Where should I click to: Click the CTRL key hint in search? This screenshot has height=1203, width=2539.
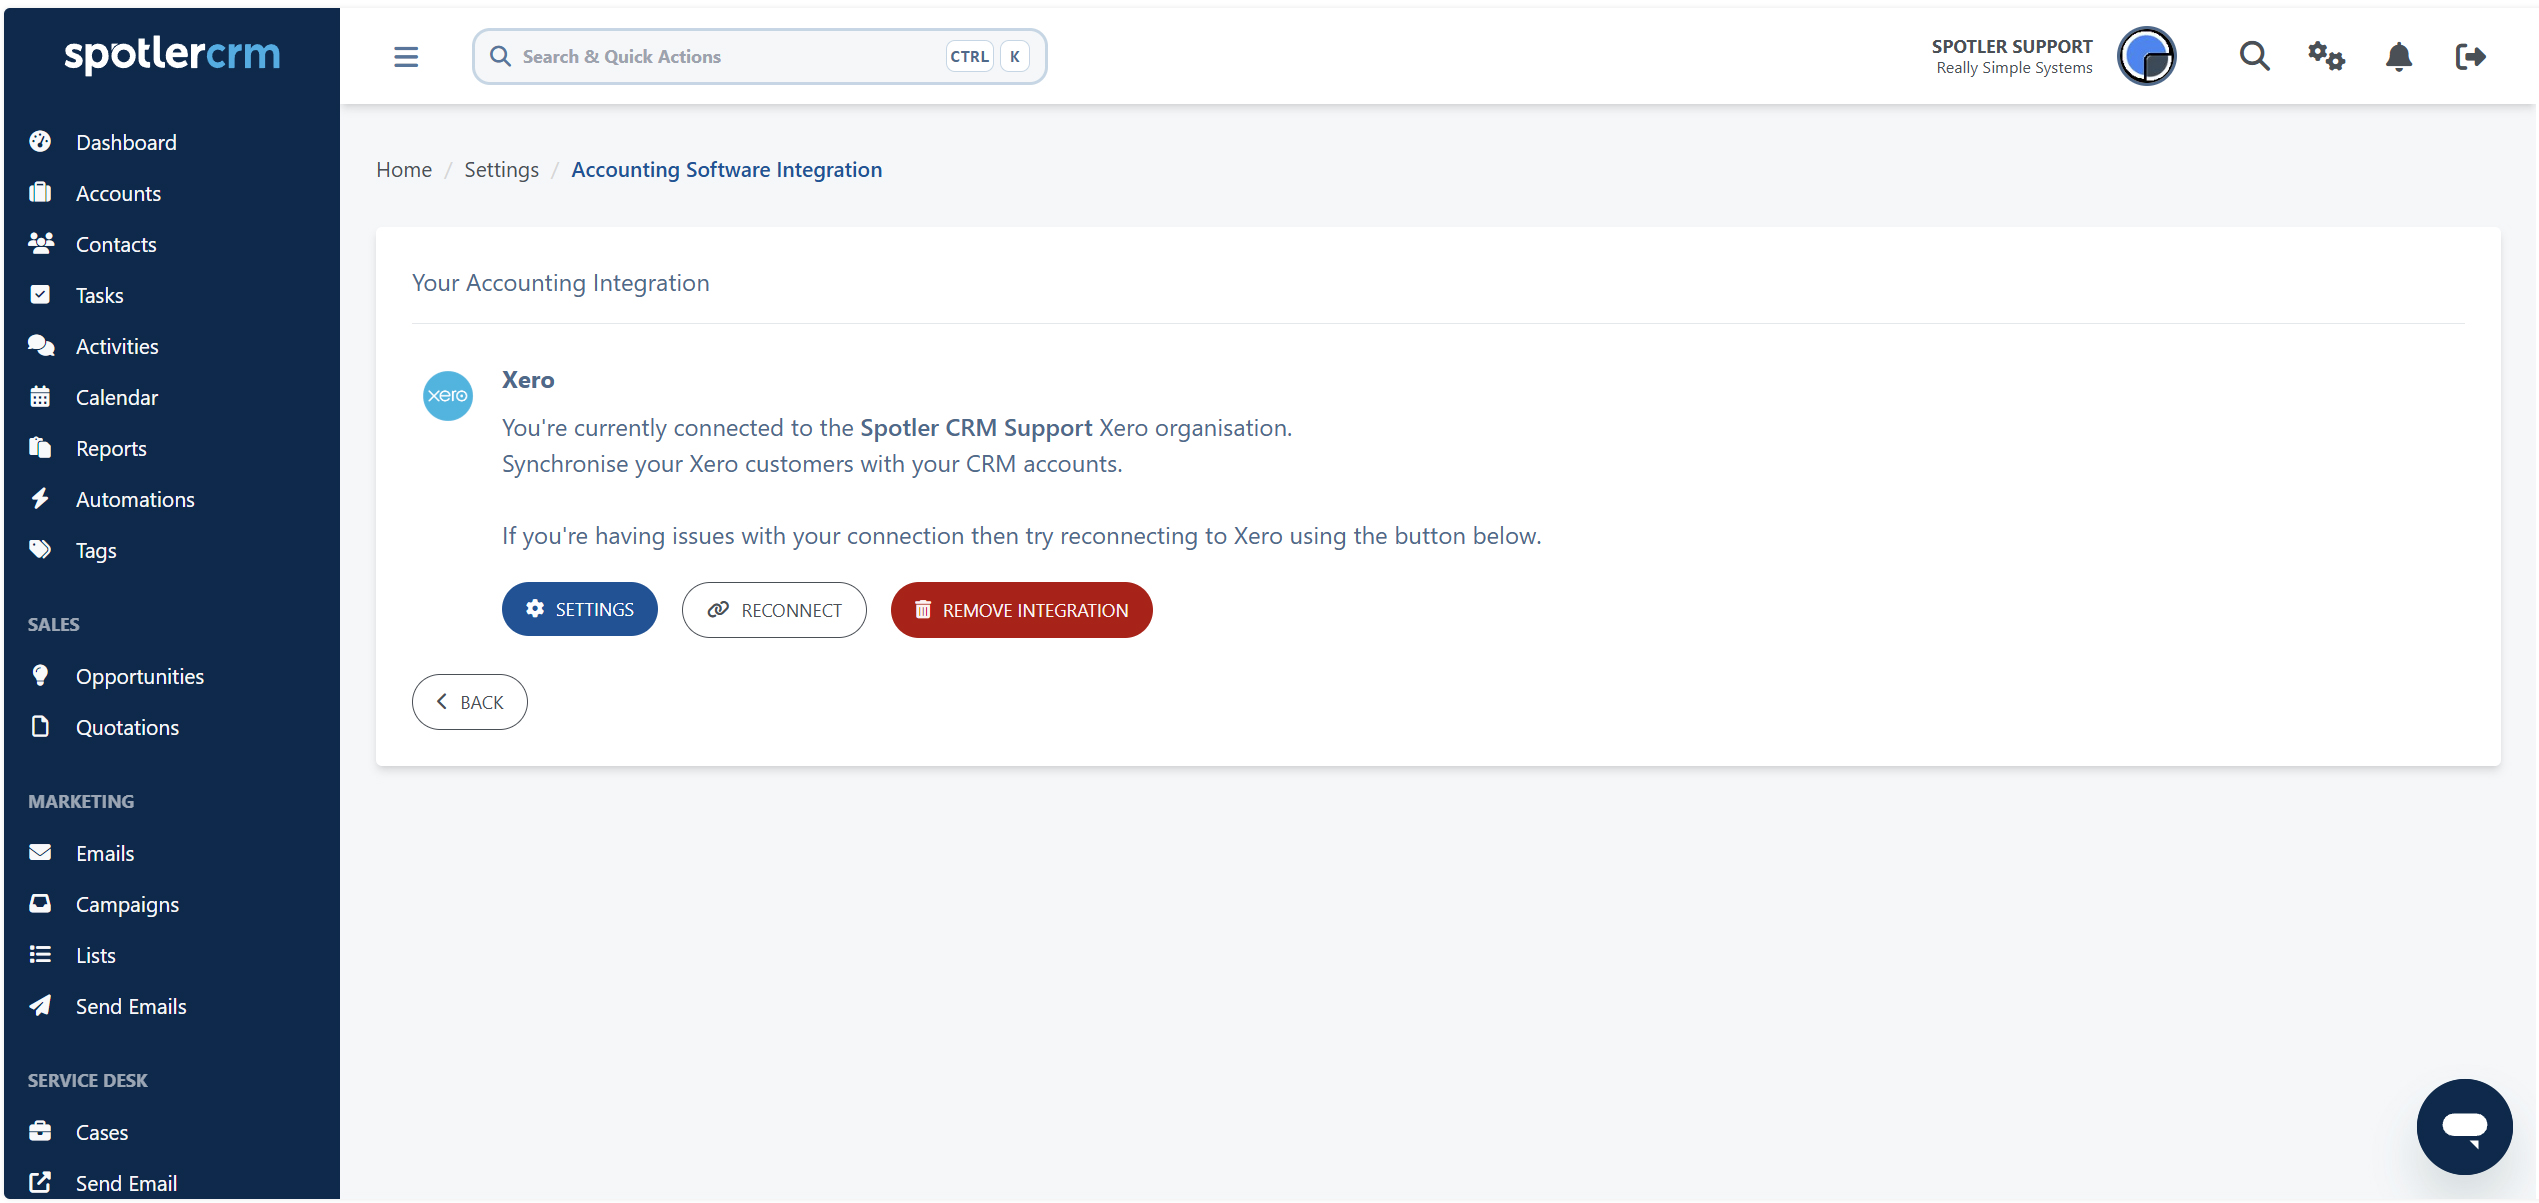(x=969, y=56)
